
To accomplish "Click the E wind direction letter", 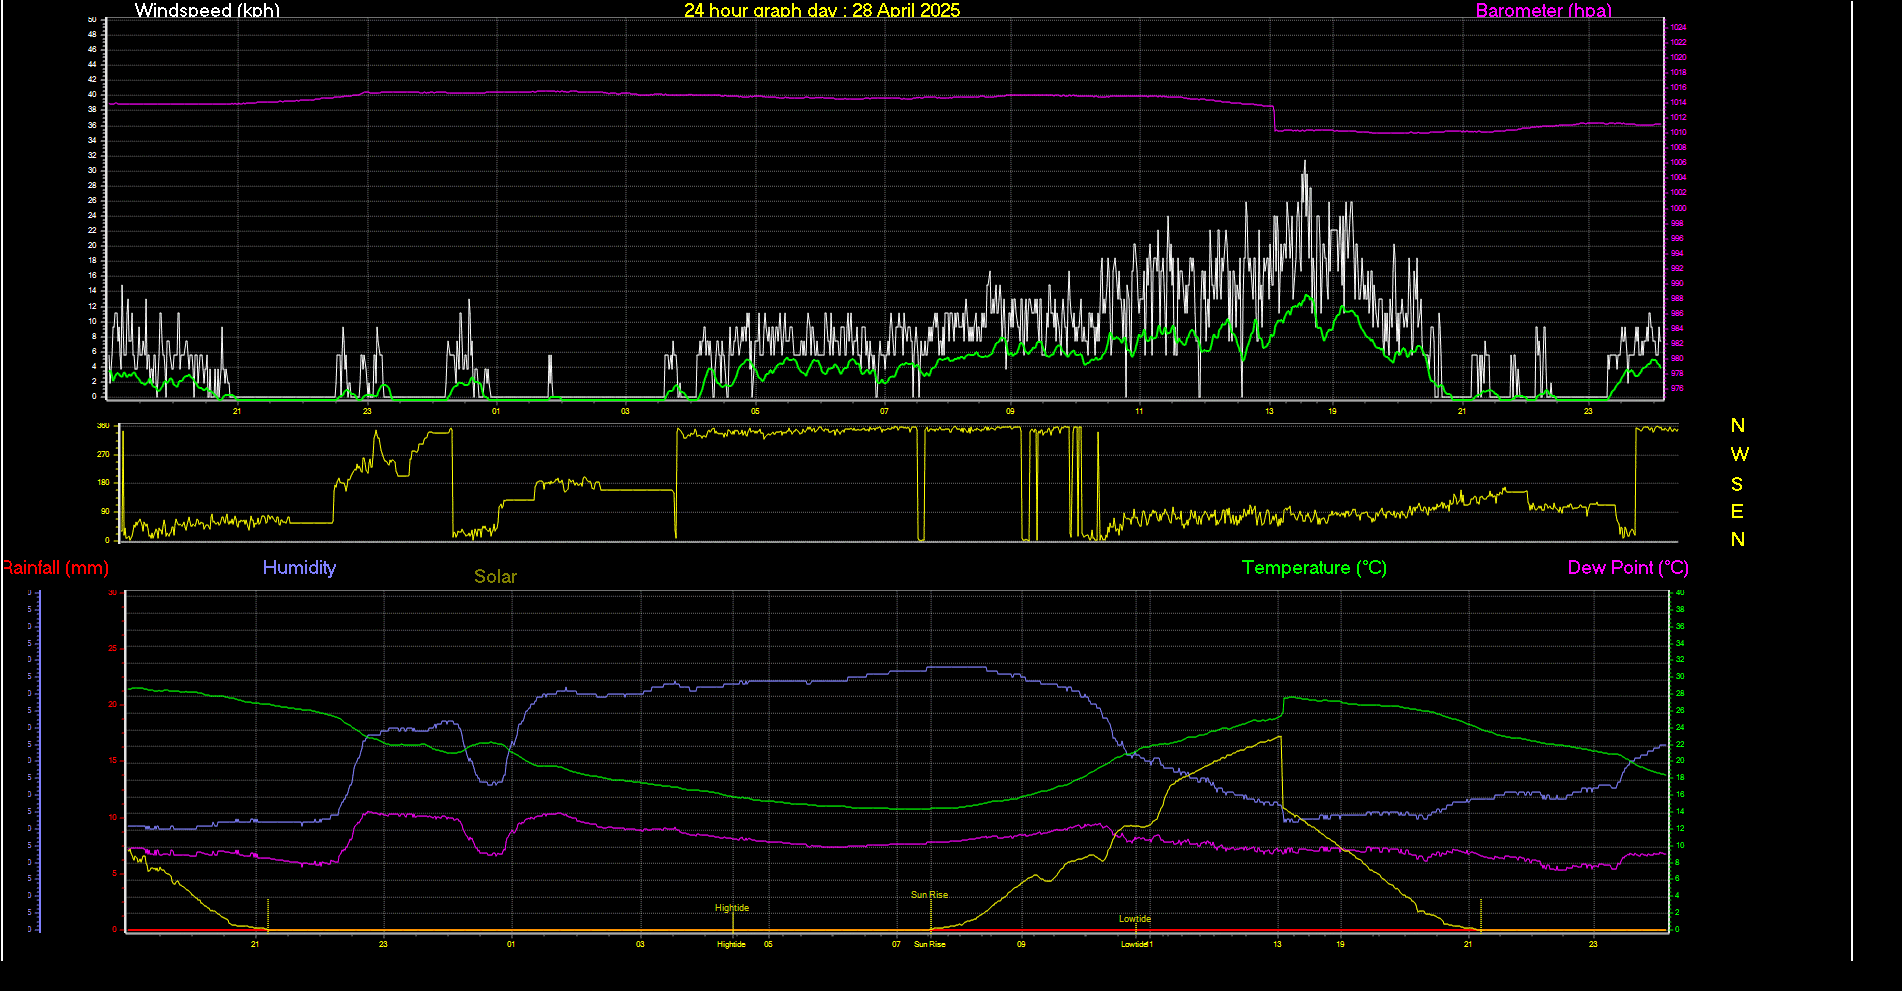I will (1737, 512).
